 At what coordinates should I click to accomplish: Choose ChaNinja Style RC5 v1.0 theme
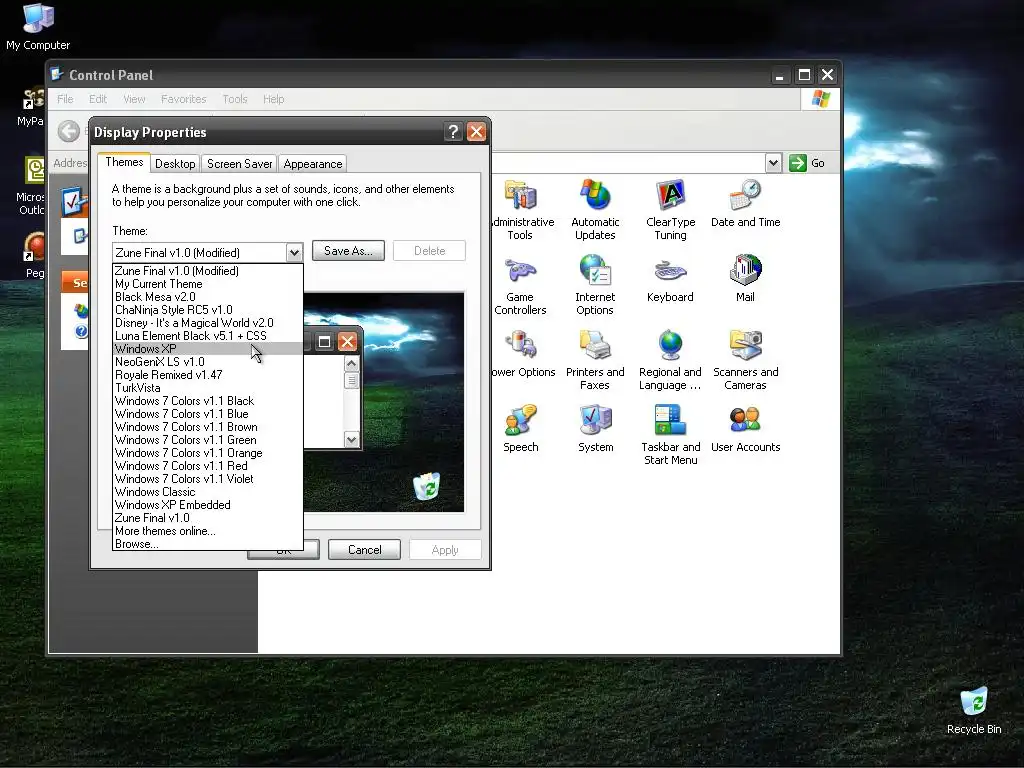coord(208,310)
